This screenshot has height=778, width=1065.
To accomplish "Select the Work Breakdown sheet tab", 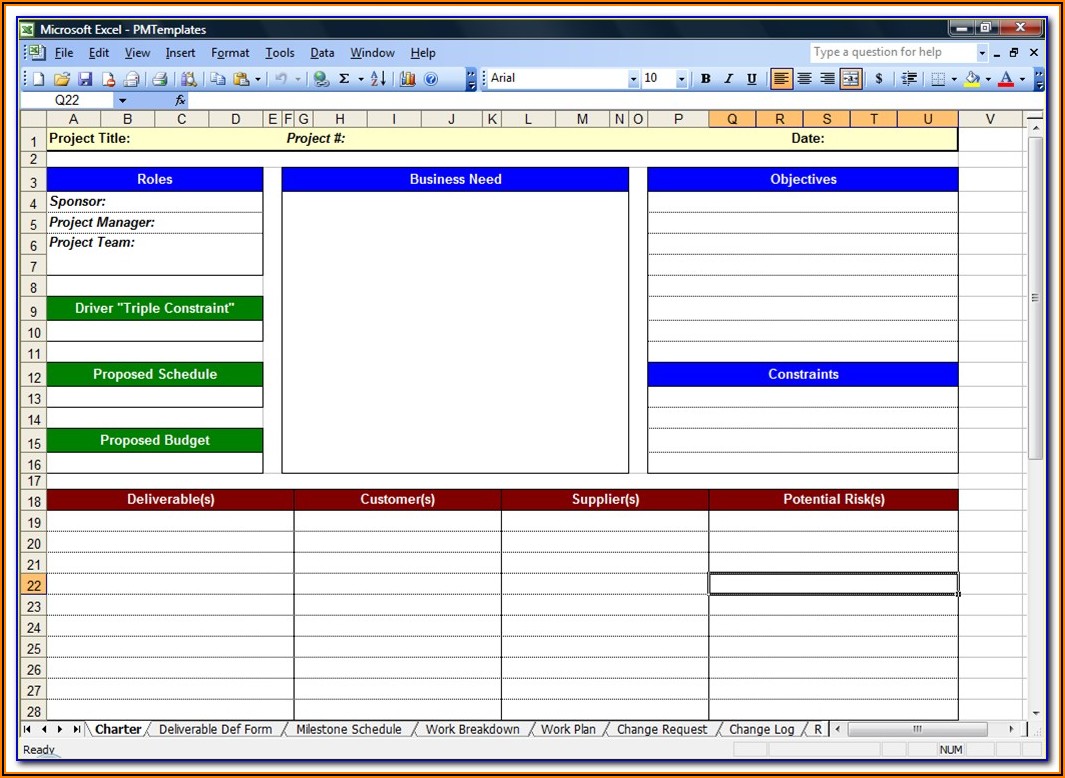I will [x=472, y=729].
